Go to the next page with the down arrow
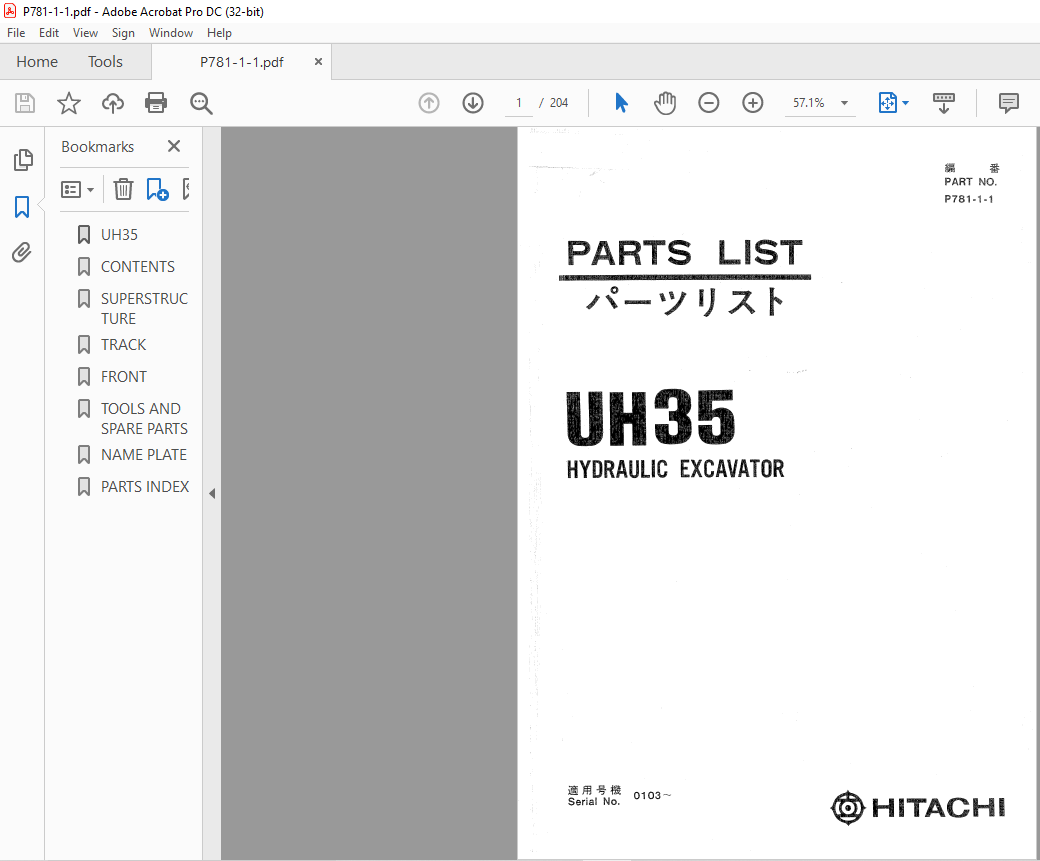Viewport: 1040px width, 861px height. [x=473, y=103]
